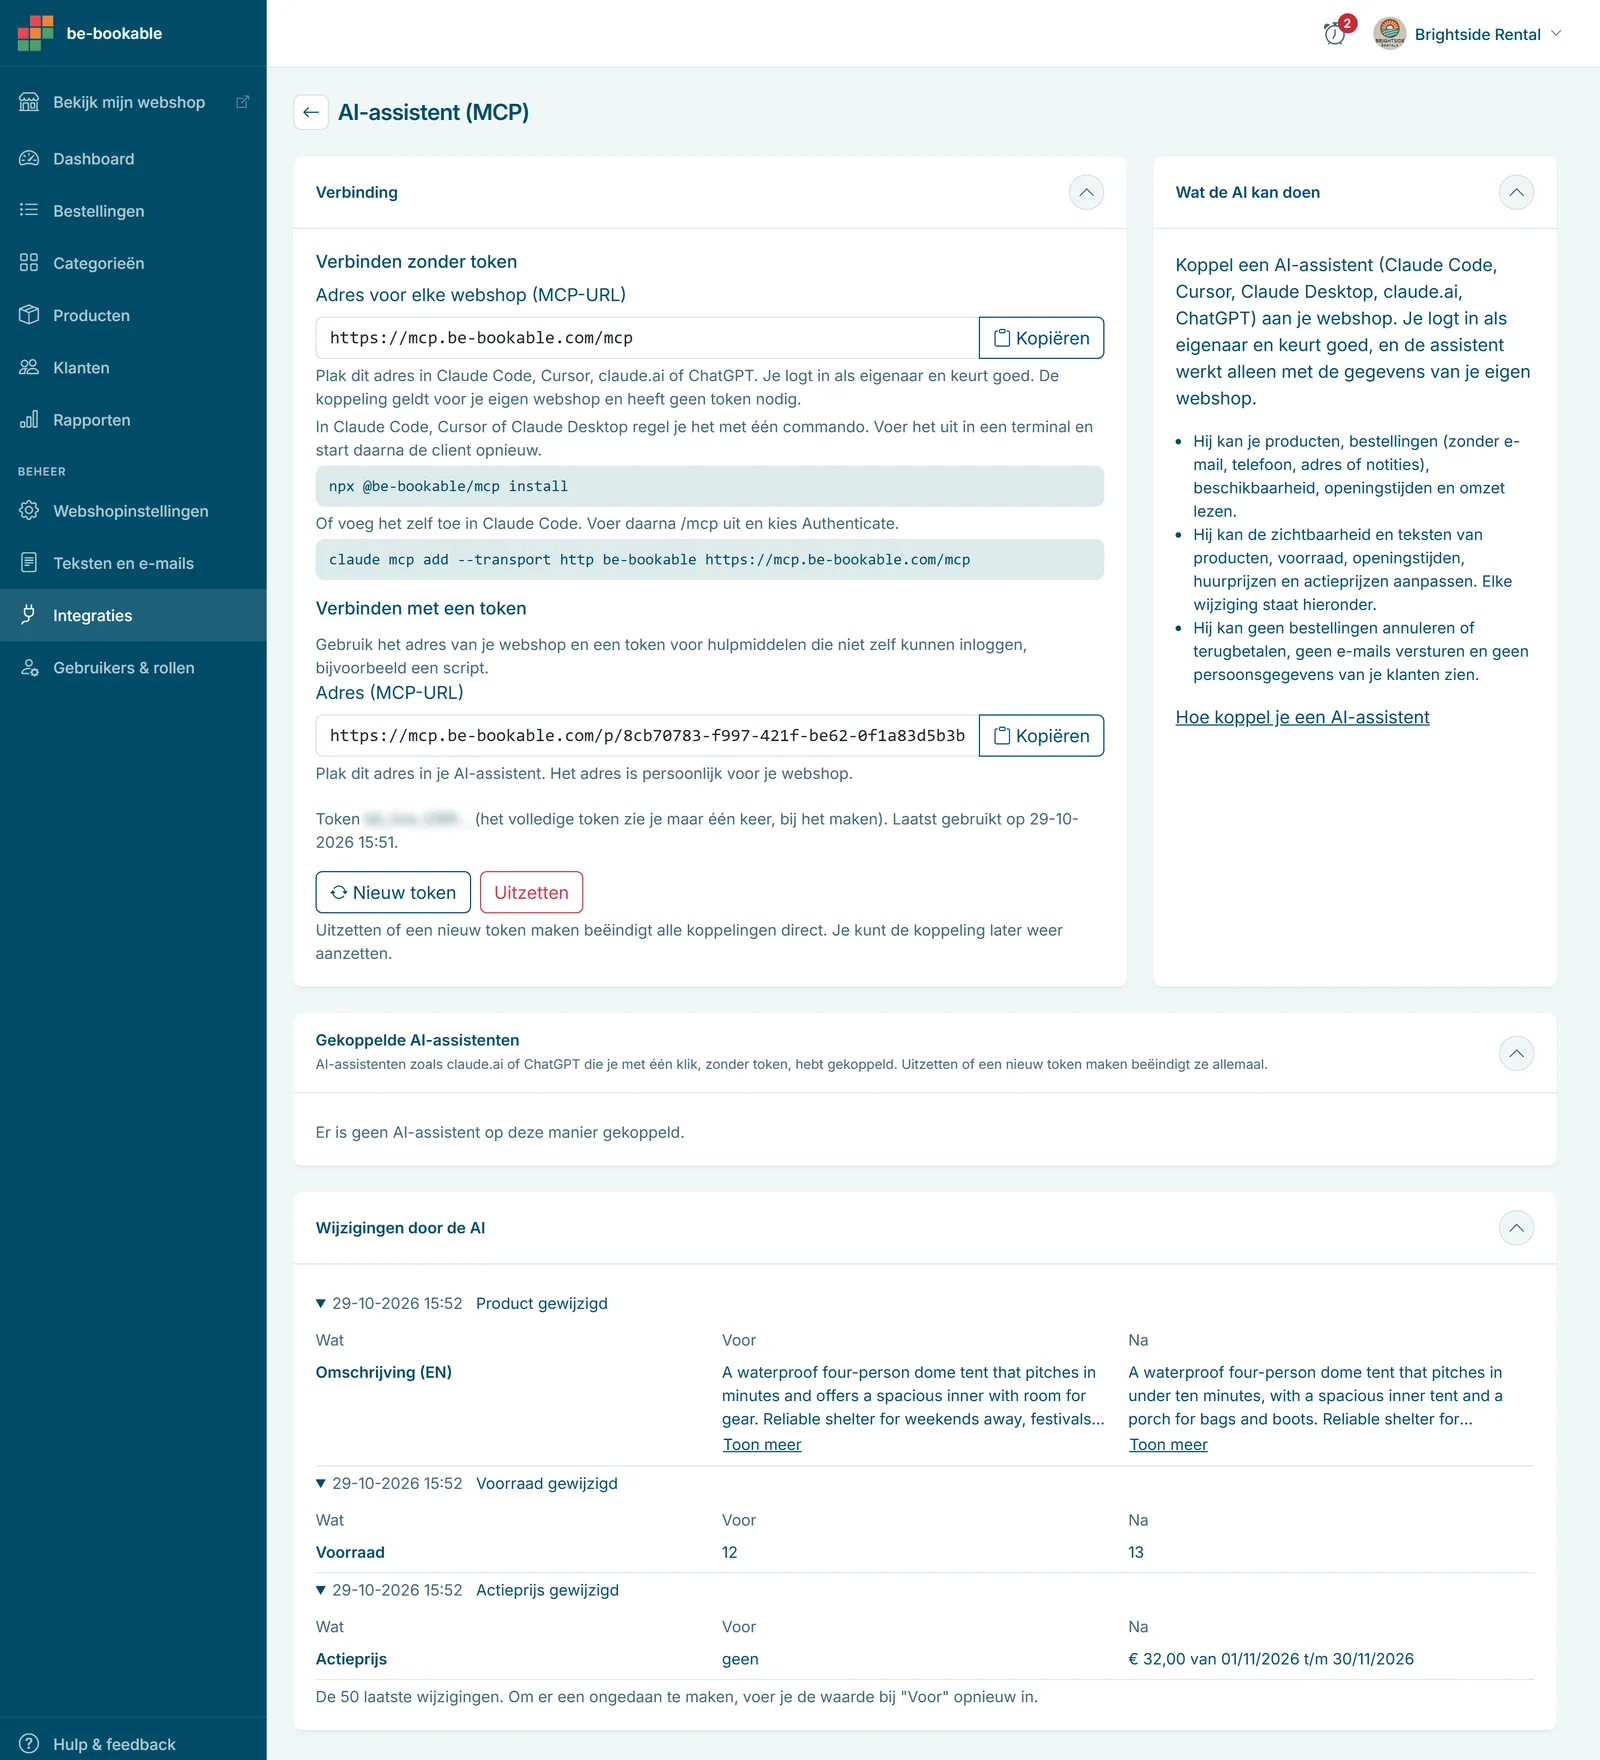The height and width of the screenshot is (1760, 1600).
Task: Click the Bestellingen list icon
Action: 29,210
